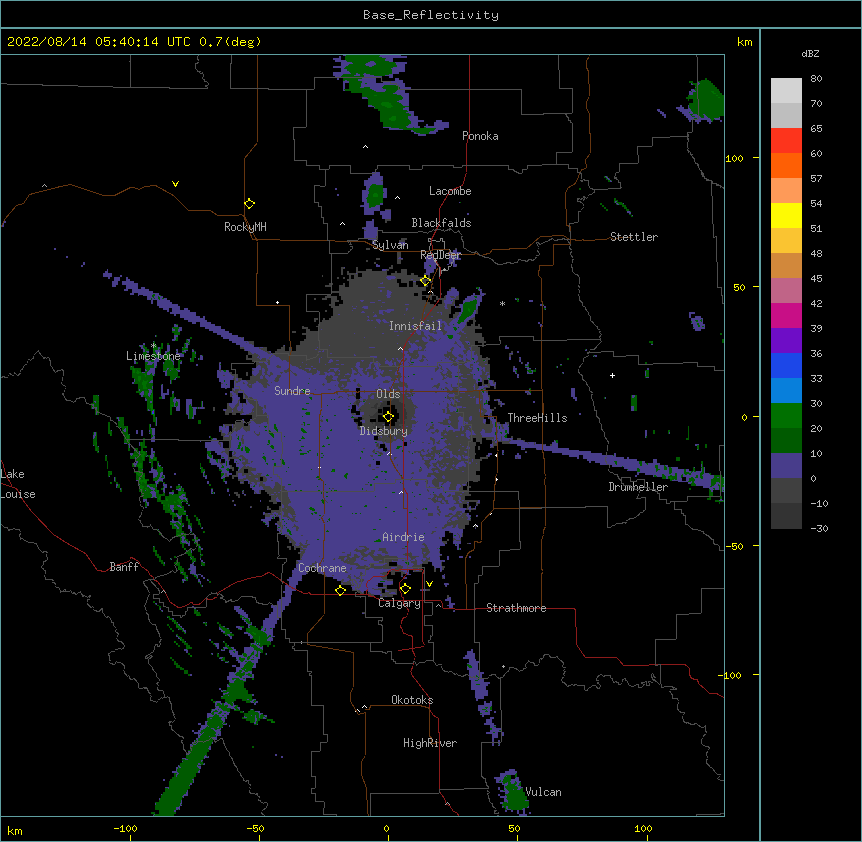Click the yellow diamond marker south of RedDeer
862x842 pixels.
coord(425,281)
